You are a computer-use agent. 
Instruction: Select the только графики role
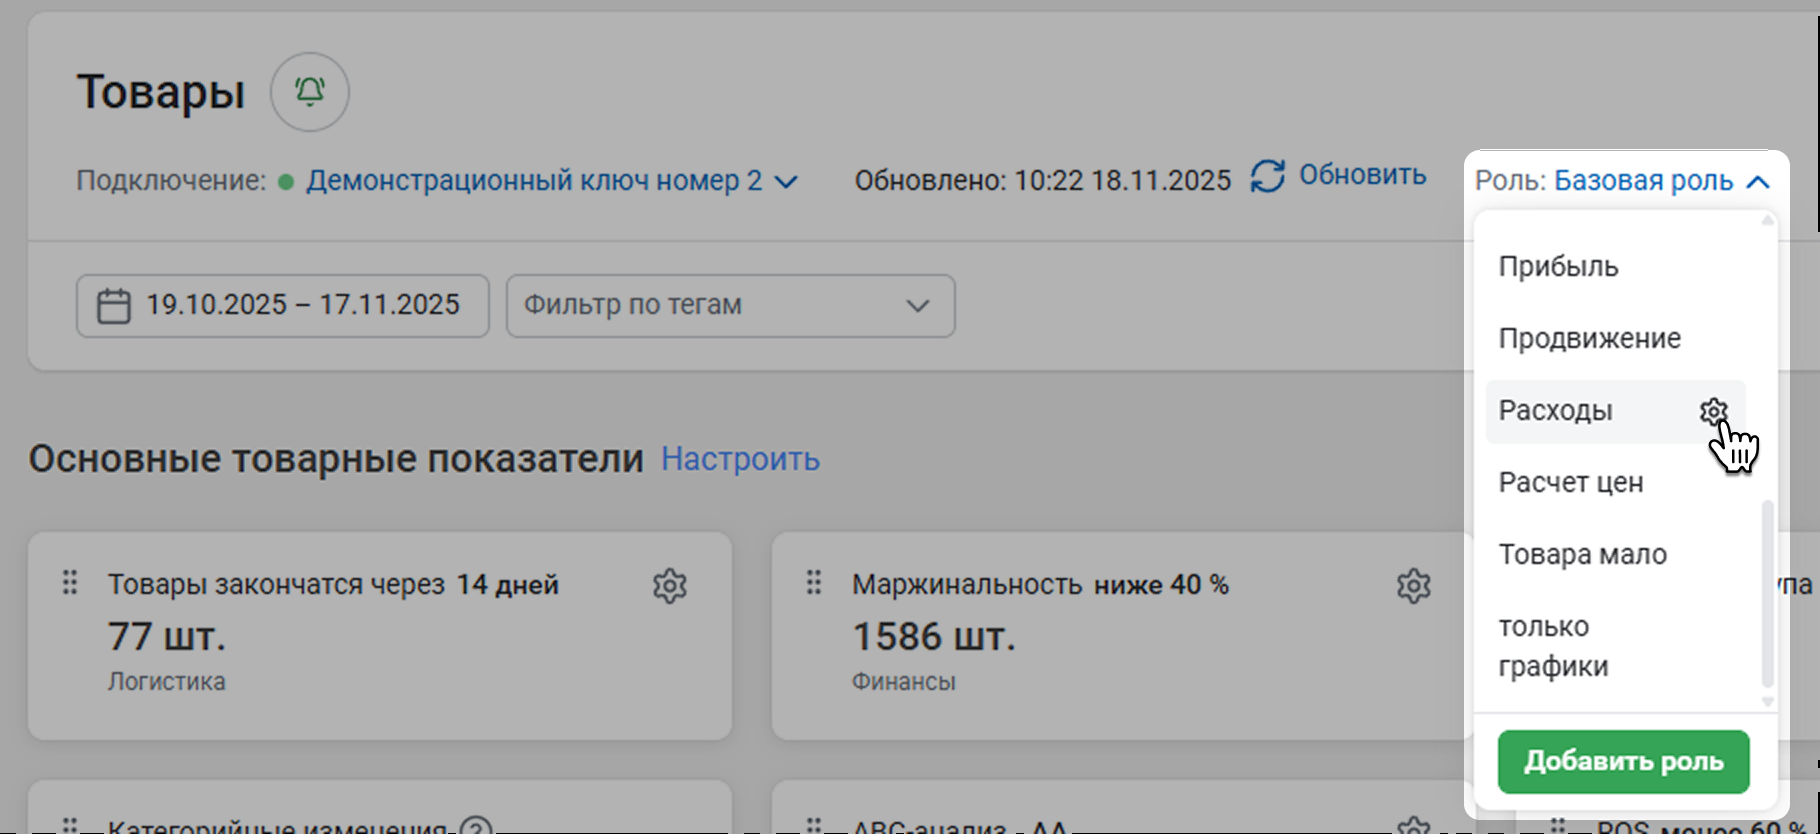(1553, 646)
